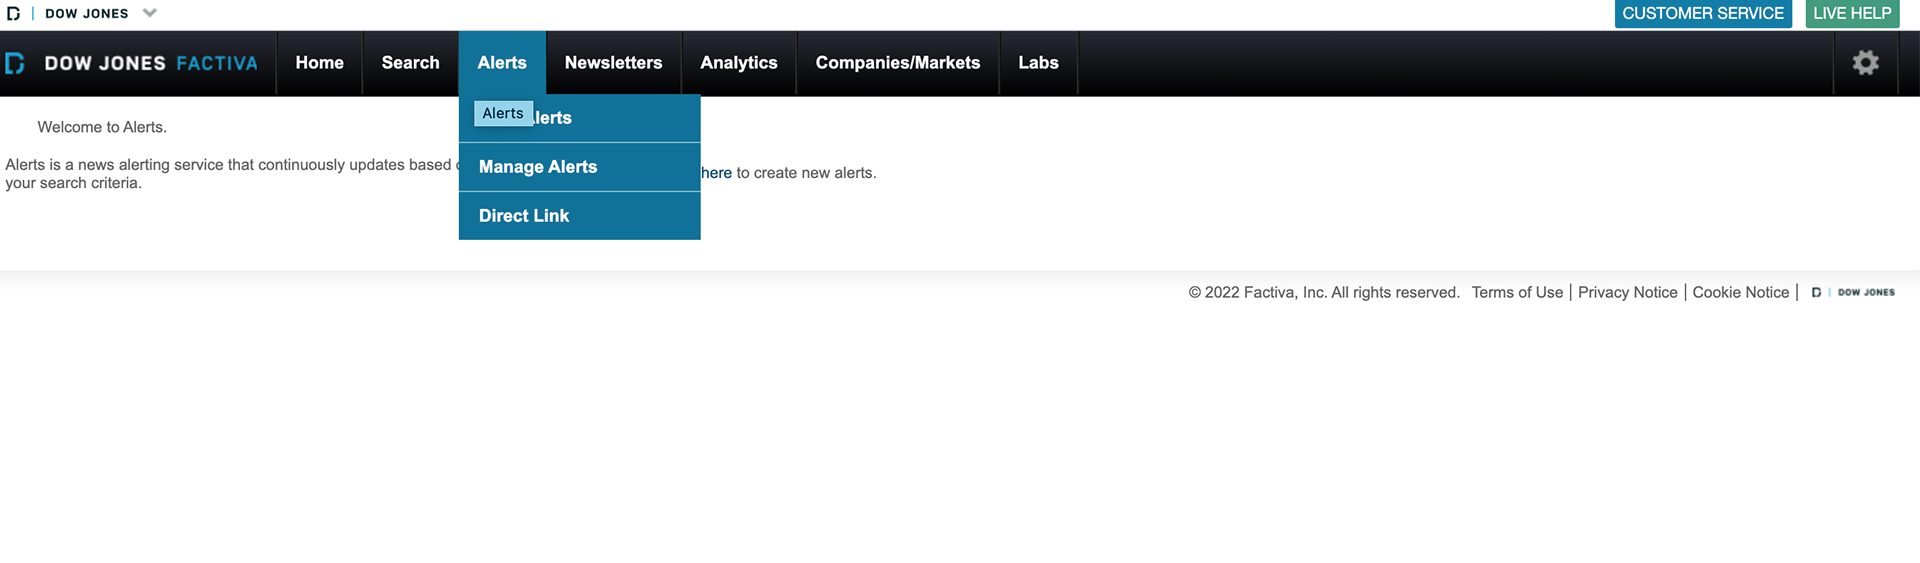Go to the Labs tab
The height and width of the screenshot is (563, 1920).
1038,63
